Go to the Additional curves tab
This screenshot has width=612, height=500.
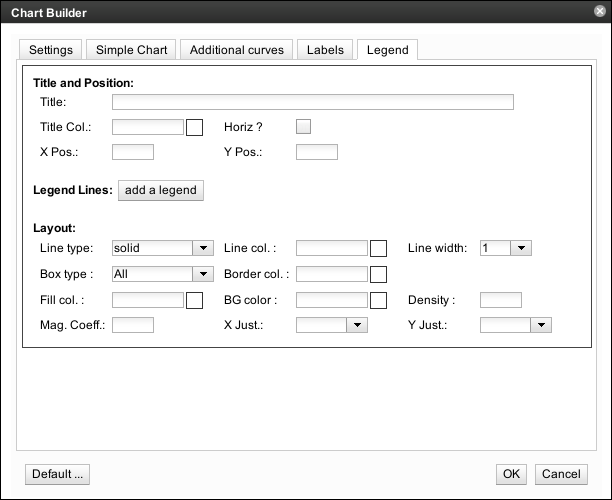236,50
